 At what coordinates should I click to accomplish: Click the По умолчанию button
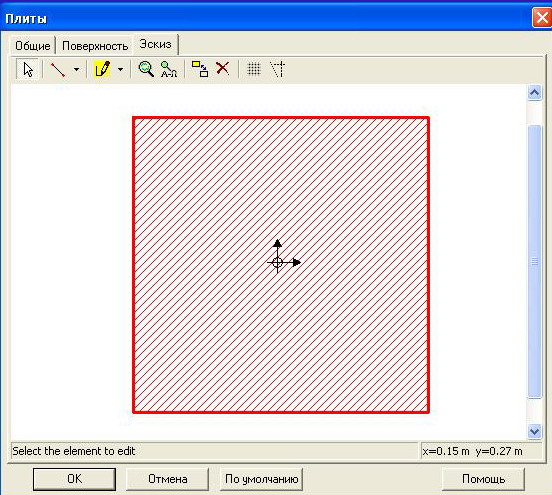pyautogui.click(x=262, y=479)
